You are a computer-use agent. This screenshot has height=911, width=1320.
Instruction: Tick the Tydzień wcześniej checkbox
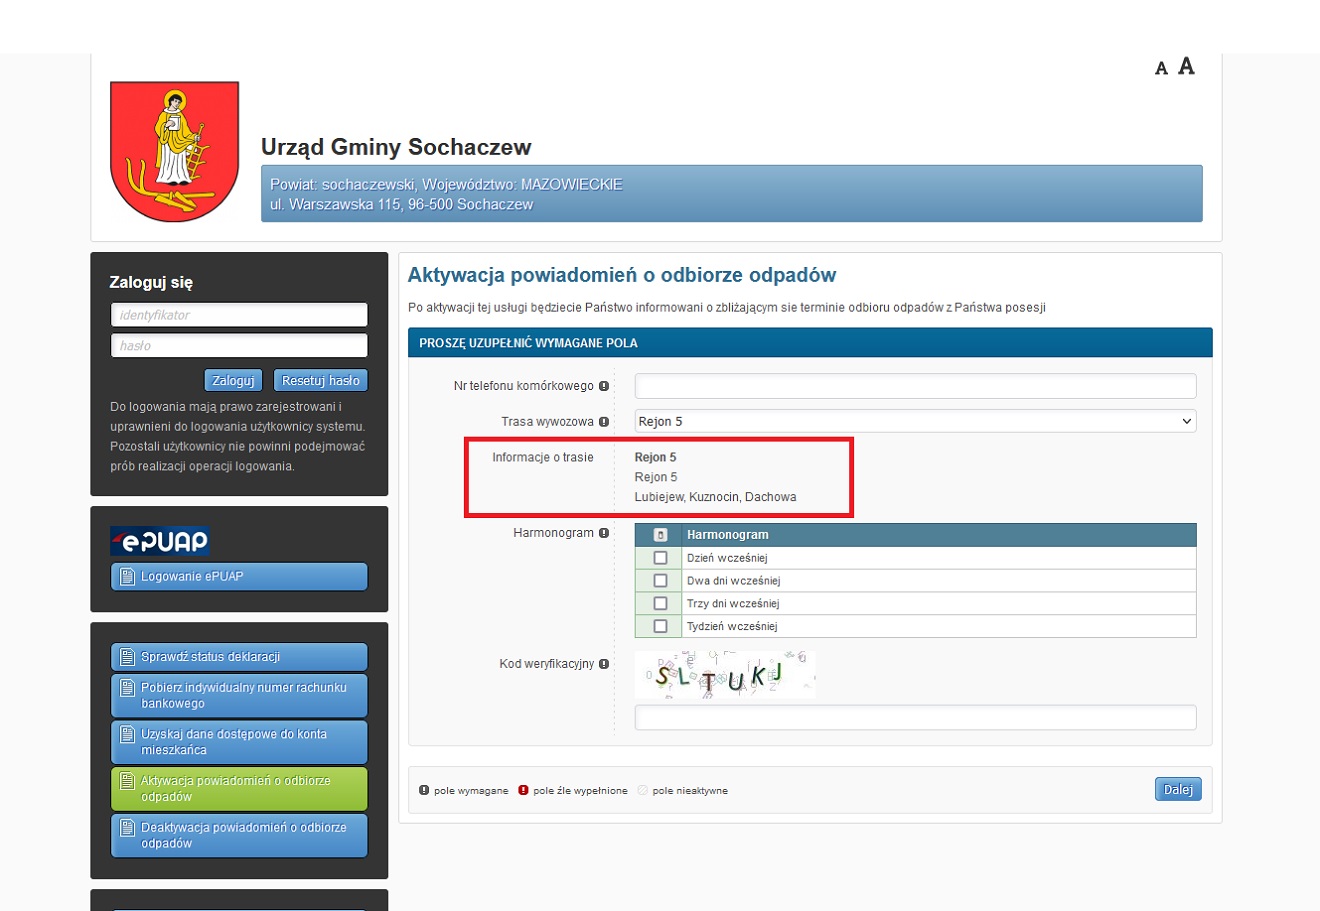click(x=660, y=626)
